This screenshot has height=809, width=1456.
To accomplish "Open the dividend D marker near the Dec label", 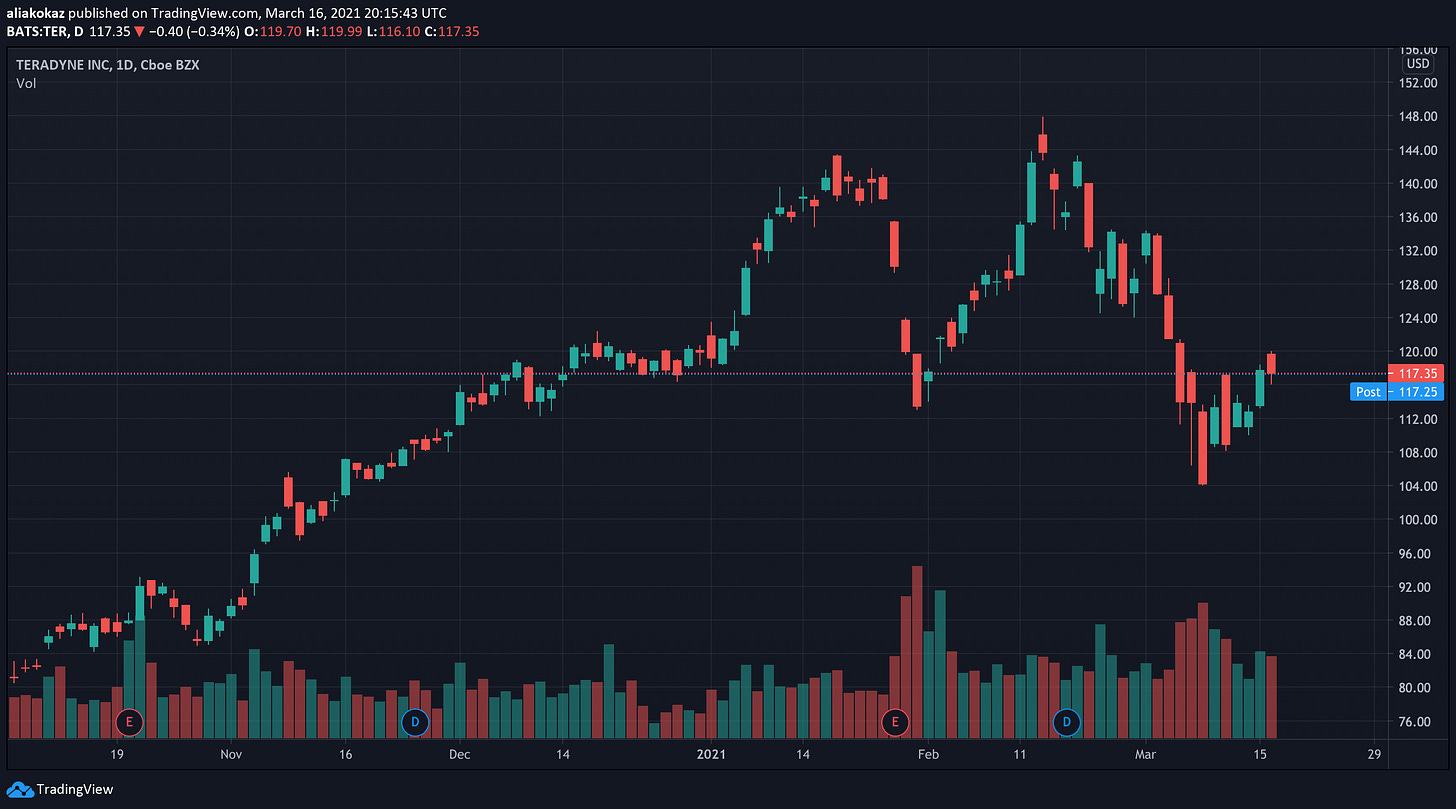I will pyautogui.click(x=414, y=721).
